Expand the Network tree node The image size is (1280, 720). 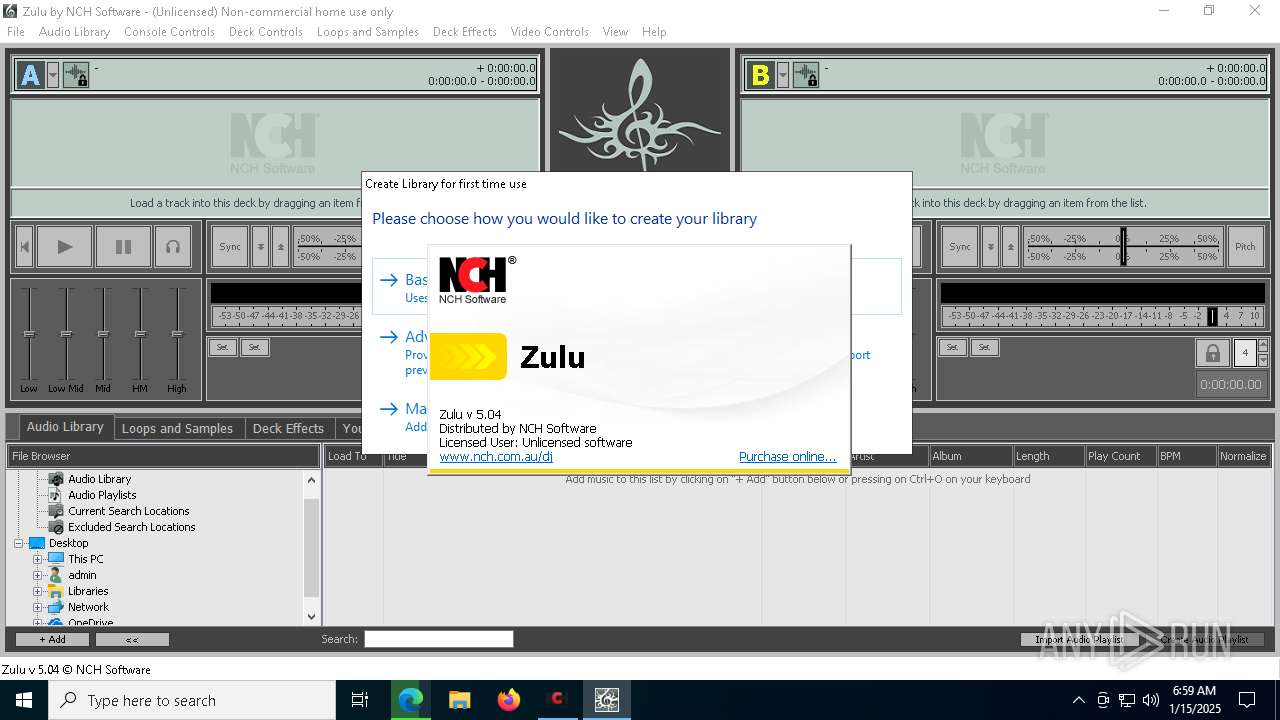(38, 607)
